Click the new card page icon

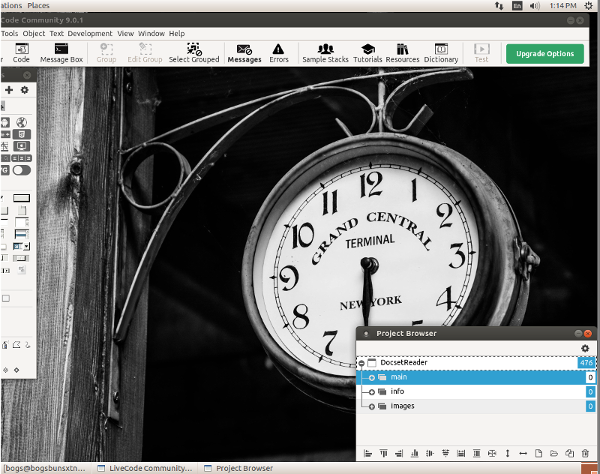tap(538, 453)
